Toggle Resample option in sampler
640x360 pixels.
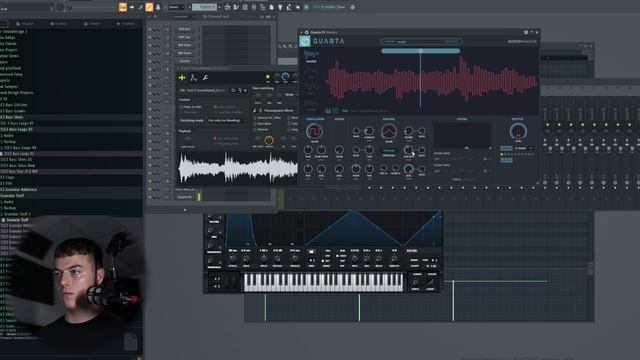[182, 112]
